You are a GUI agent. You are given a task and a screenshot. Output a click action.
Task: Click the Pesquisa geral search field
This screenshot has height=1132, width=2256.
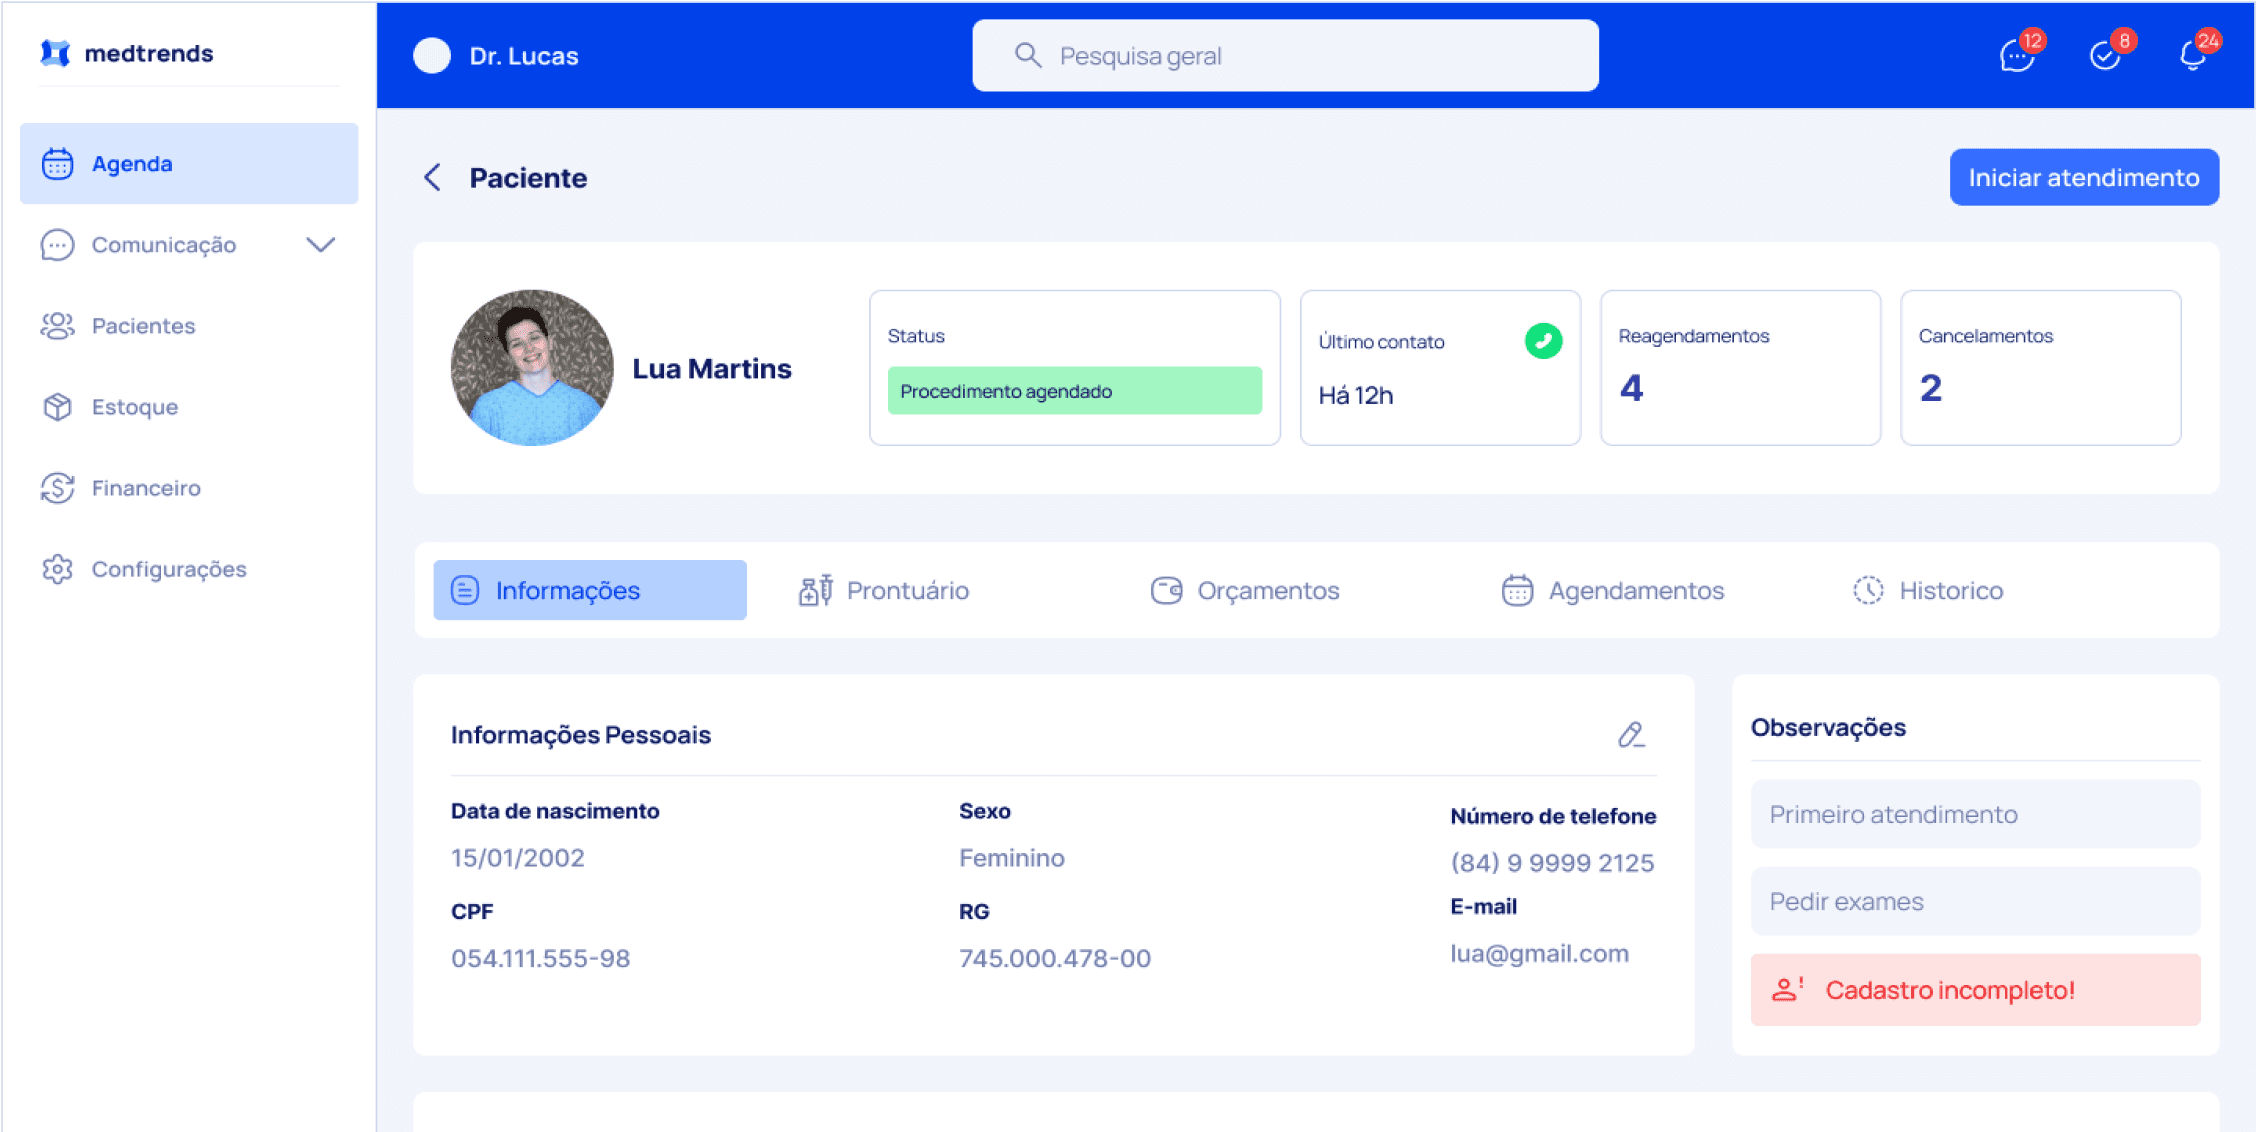[1285, 56]
